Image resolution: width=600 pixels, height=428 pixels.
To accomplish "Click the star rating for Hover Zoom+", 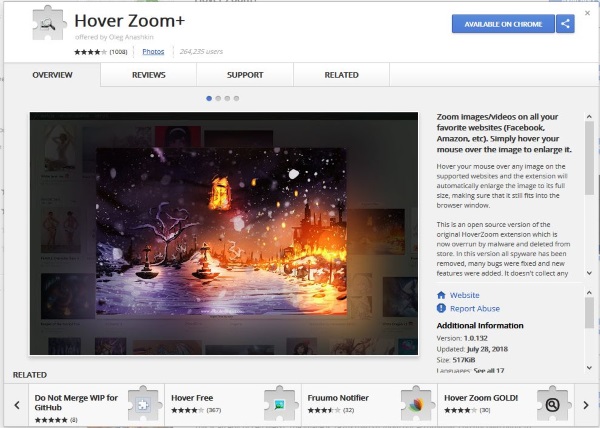I will coord(91,52).
